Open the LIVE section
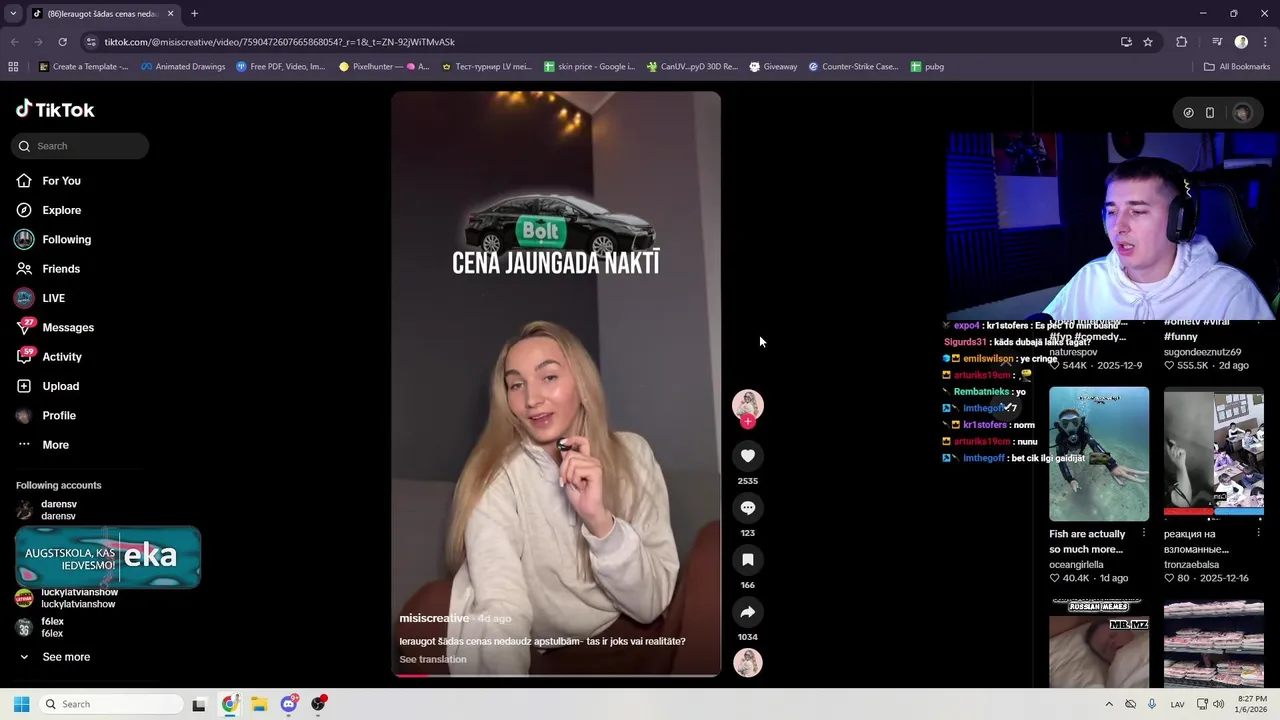Image resolution: width=1280 pixels, height=720 pixels. coord(40,298)
